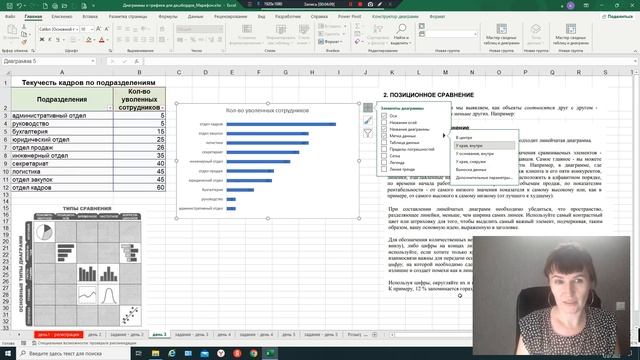Click the Underline (Ч) formatting icon

[x=58, y=40]
